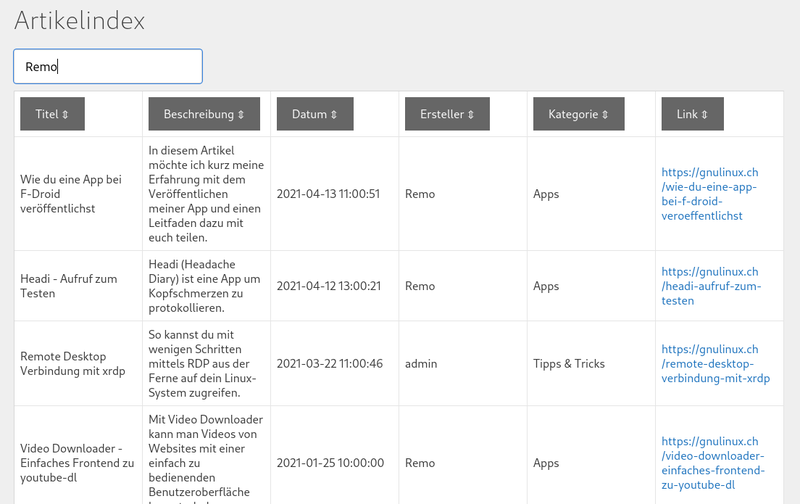Viewport: 800px width, 504px height.
Task: Open the headi-aufruf-zum-testen link
Action: point(711,286)
